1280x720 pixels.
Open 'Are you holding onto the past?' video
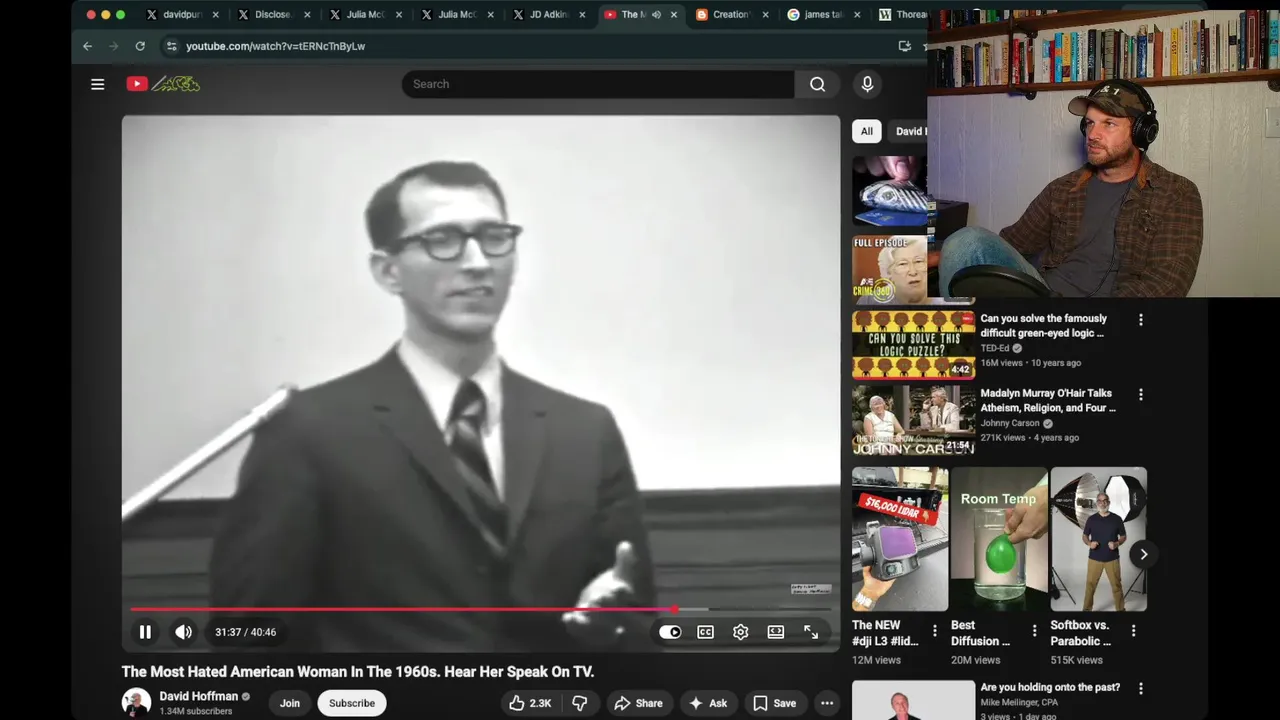coord(1050,688)
